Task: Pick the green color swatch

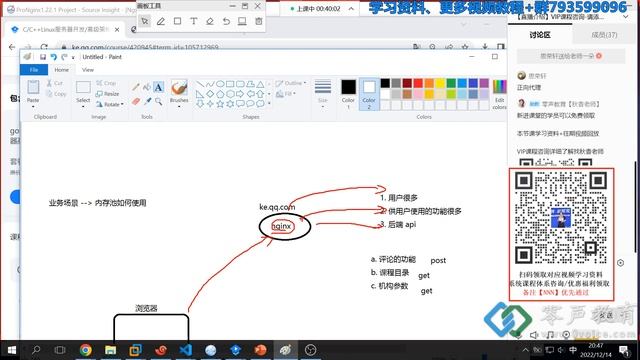Action: [x=451, y=83]
